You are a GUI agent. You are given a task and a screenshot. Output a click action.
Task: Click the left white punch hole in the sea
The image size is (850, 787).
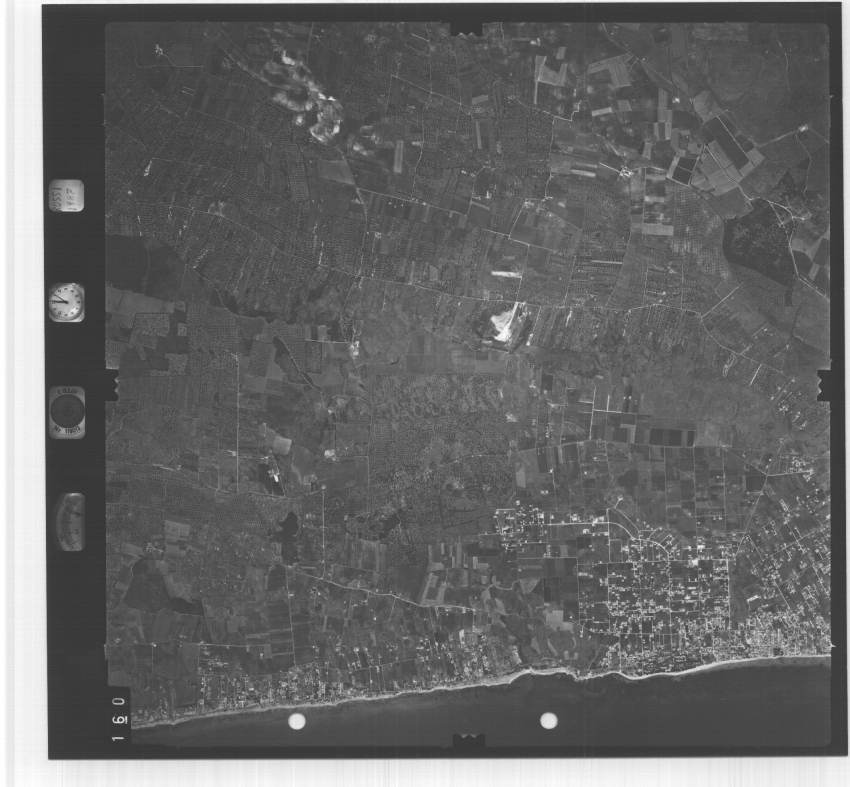click(297, 721)
